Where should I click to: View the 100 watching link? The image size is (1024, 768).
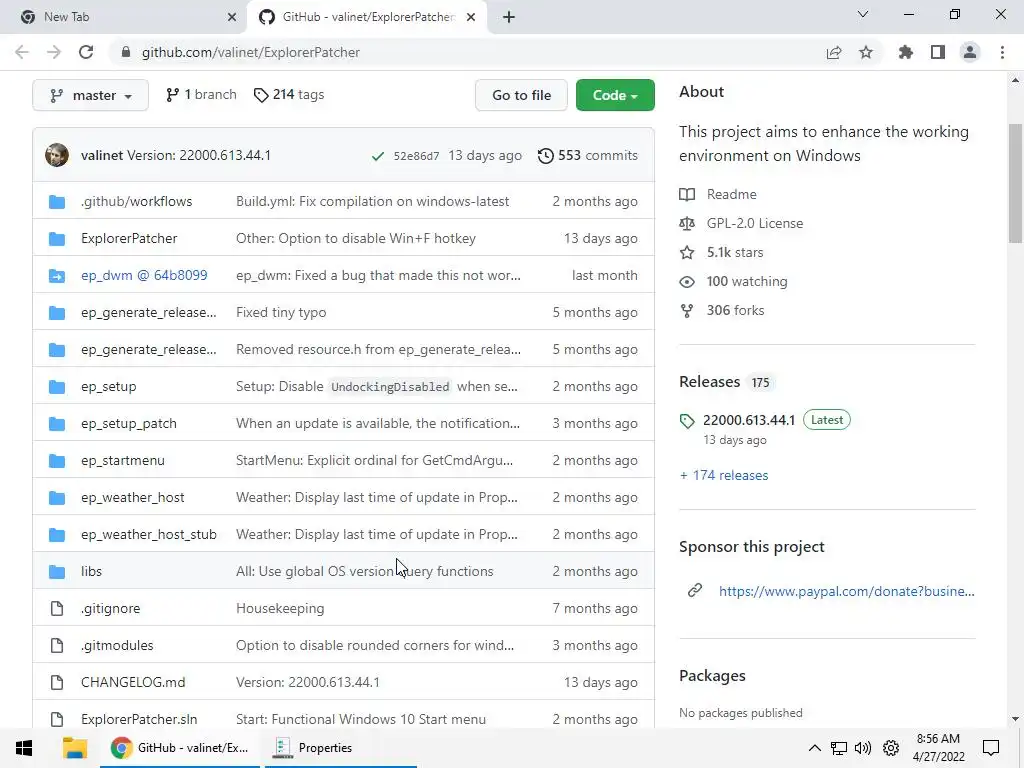733,281
